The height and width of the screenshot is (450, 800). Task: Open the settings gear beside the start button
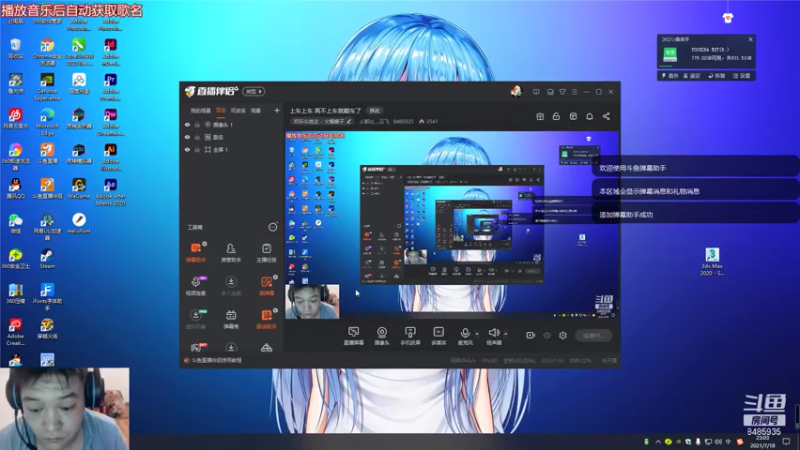(563, 335)
